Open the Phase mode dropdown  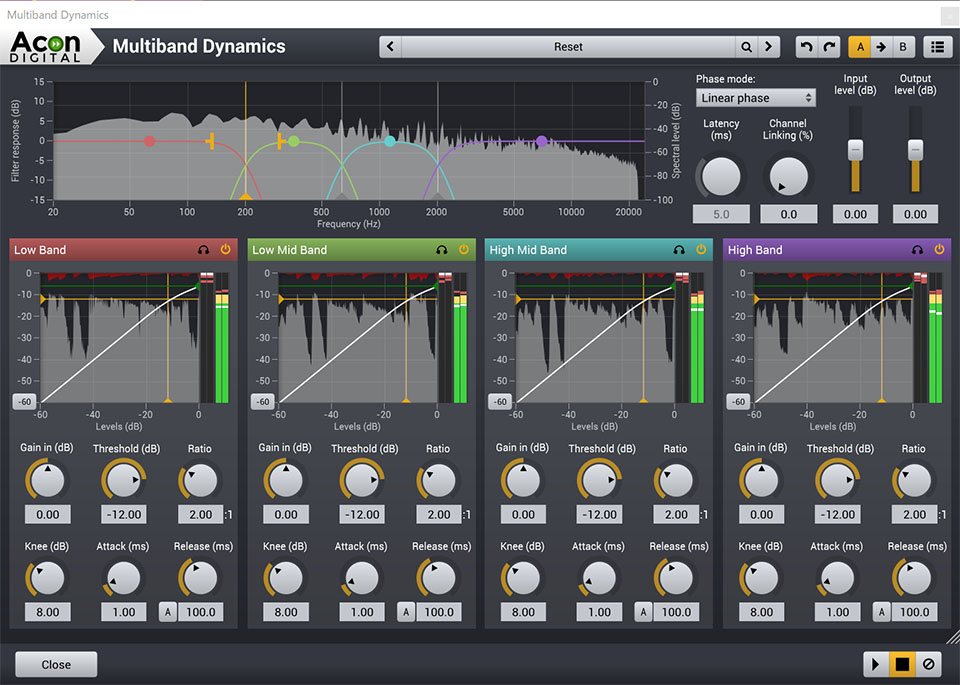[x=756, y=98]
